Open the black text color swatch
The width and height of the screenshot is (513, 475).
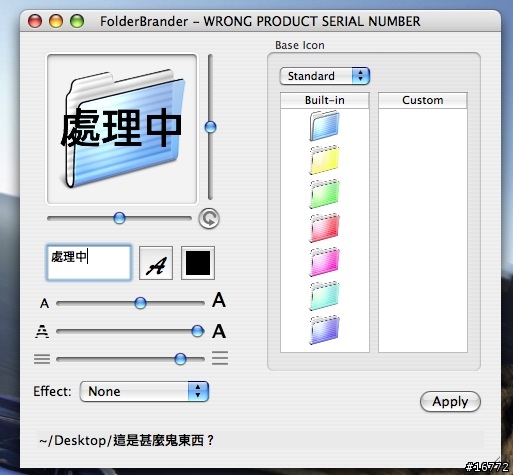198,263
